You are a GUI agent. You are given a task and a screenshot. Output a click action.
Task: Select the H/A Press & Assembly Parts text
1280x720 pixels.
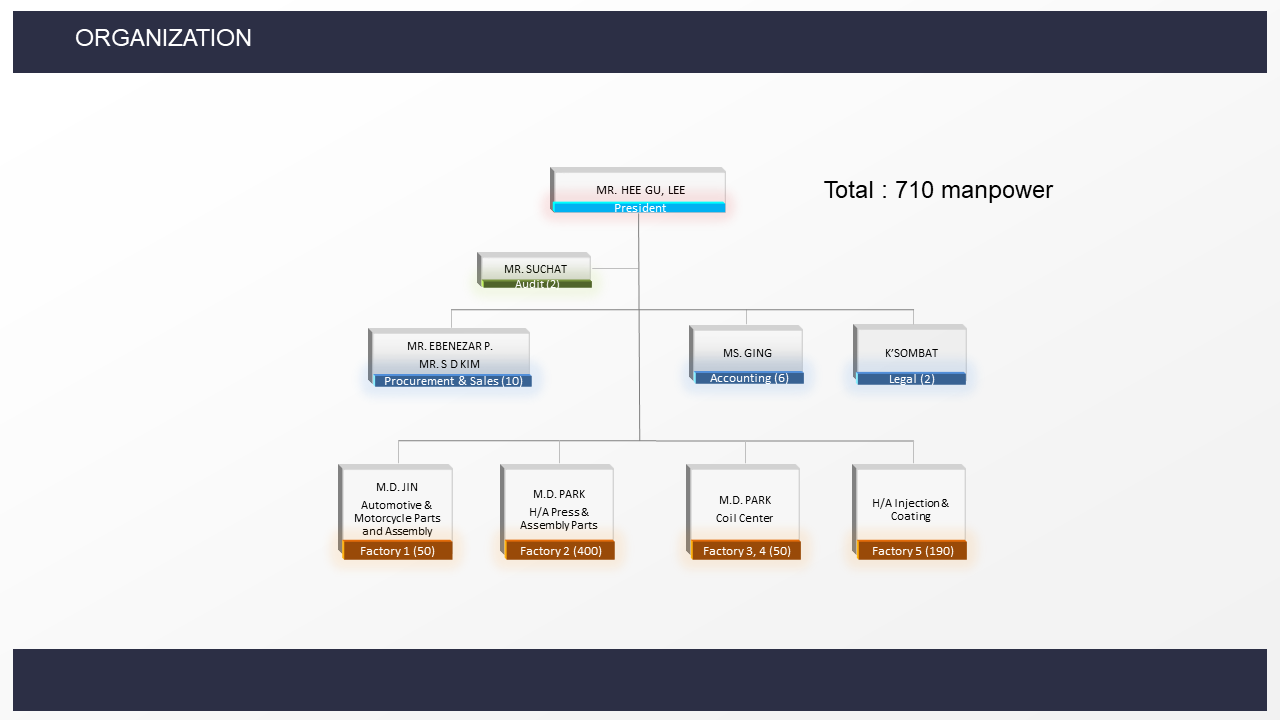point(558,518)
